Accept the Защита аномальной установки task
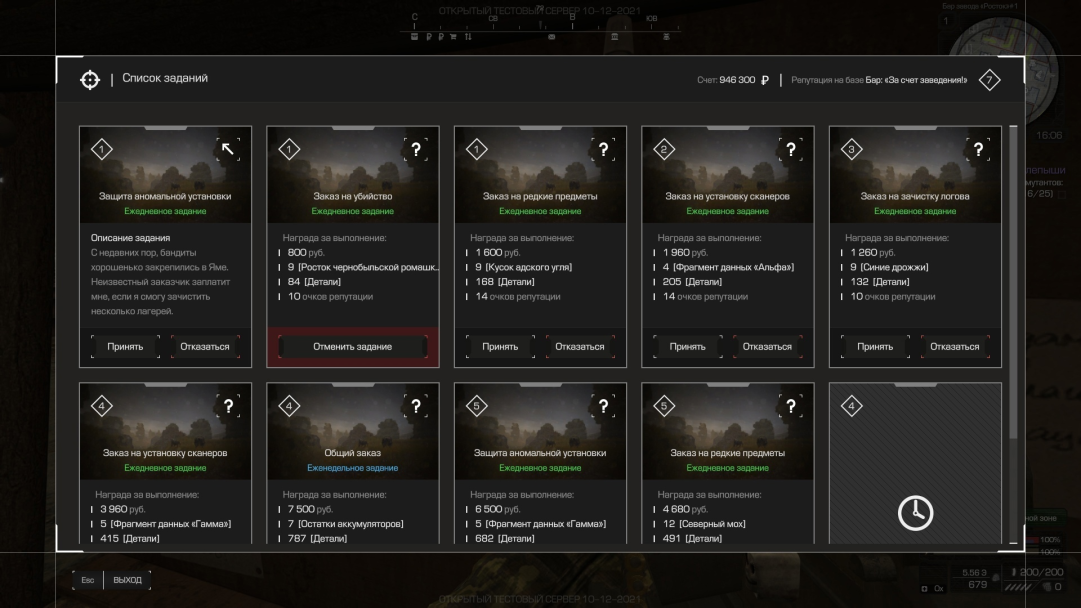This screenshot has width=1081, height=608. pyautogui.click(x=125, y=347)
